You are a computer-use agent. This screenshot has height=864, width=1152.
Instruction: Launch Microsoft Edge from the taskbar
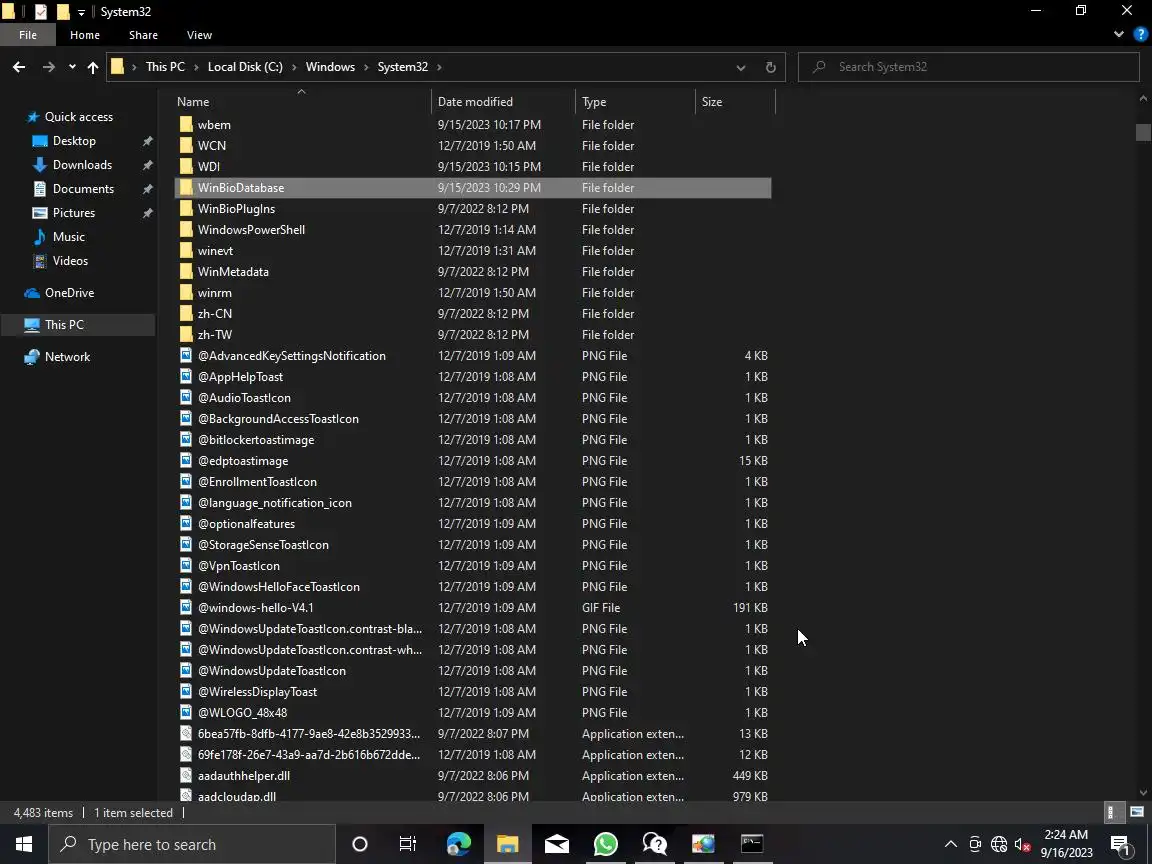click(x=458, y=844)
